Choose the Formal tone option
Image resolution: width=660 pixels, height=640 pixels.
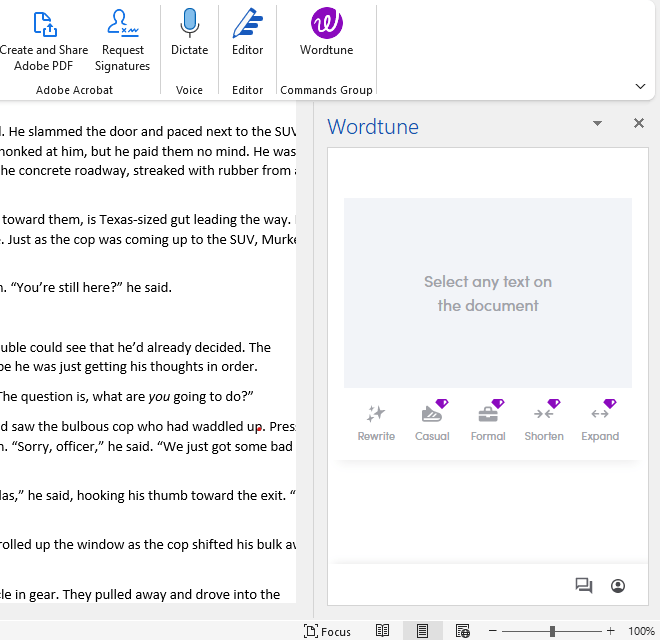click(488, 423)
